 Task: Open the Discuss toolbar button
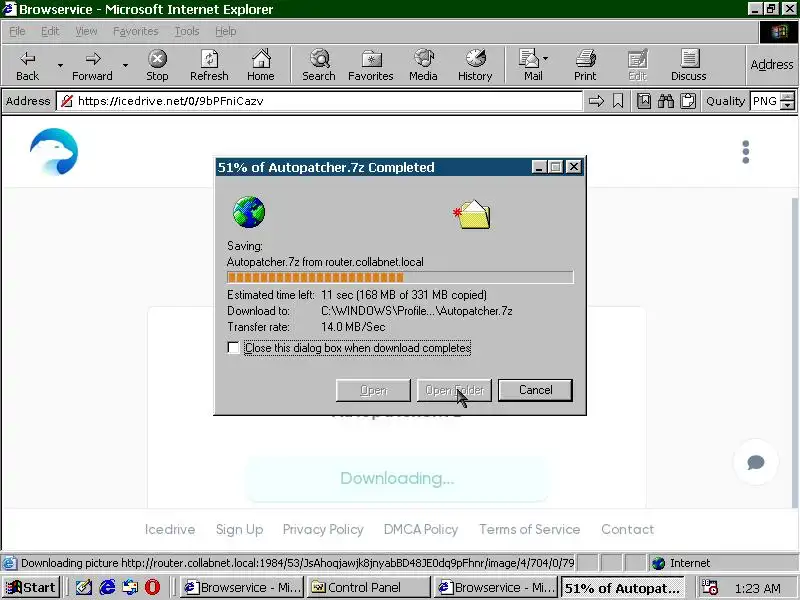coord(689,65)
